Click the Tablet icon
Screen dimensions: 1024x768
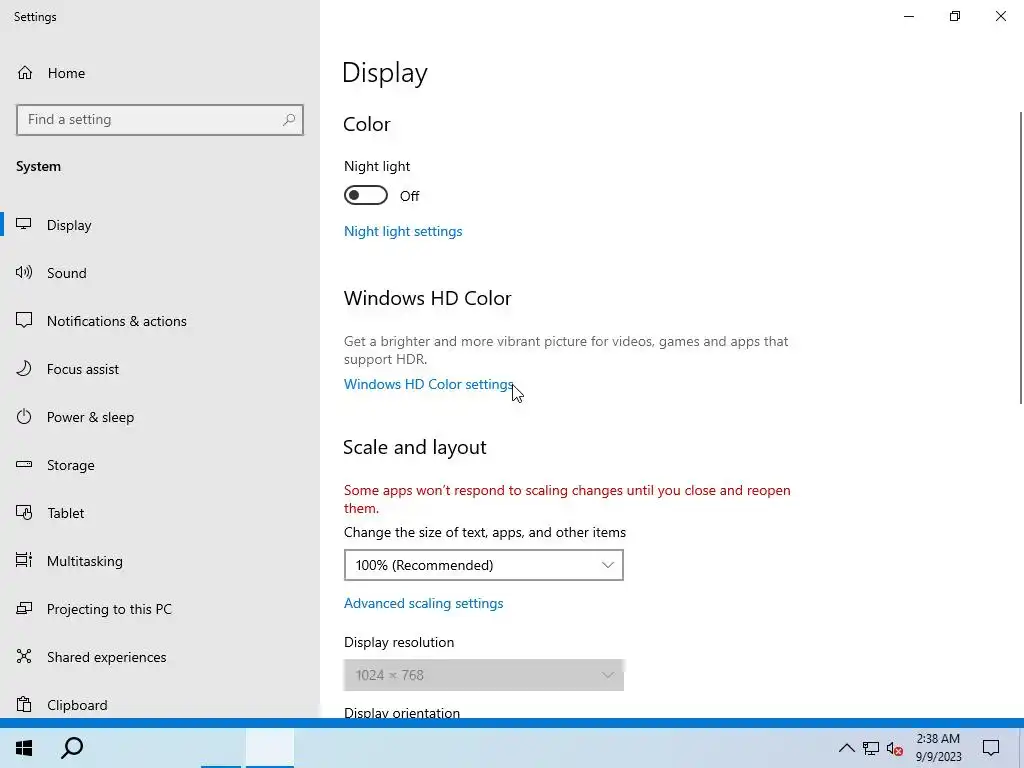click(x=24, y=513)
